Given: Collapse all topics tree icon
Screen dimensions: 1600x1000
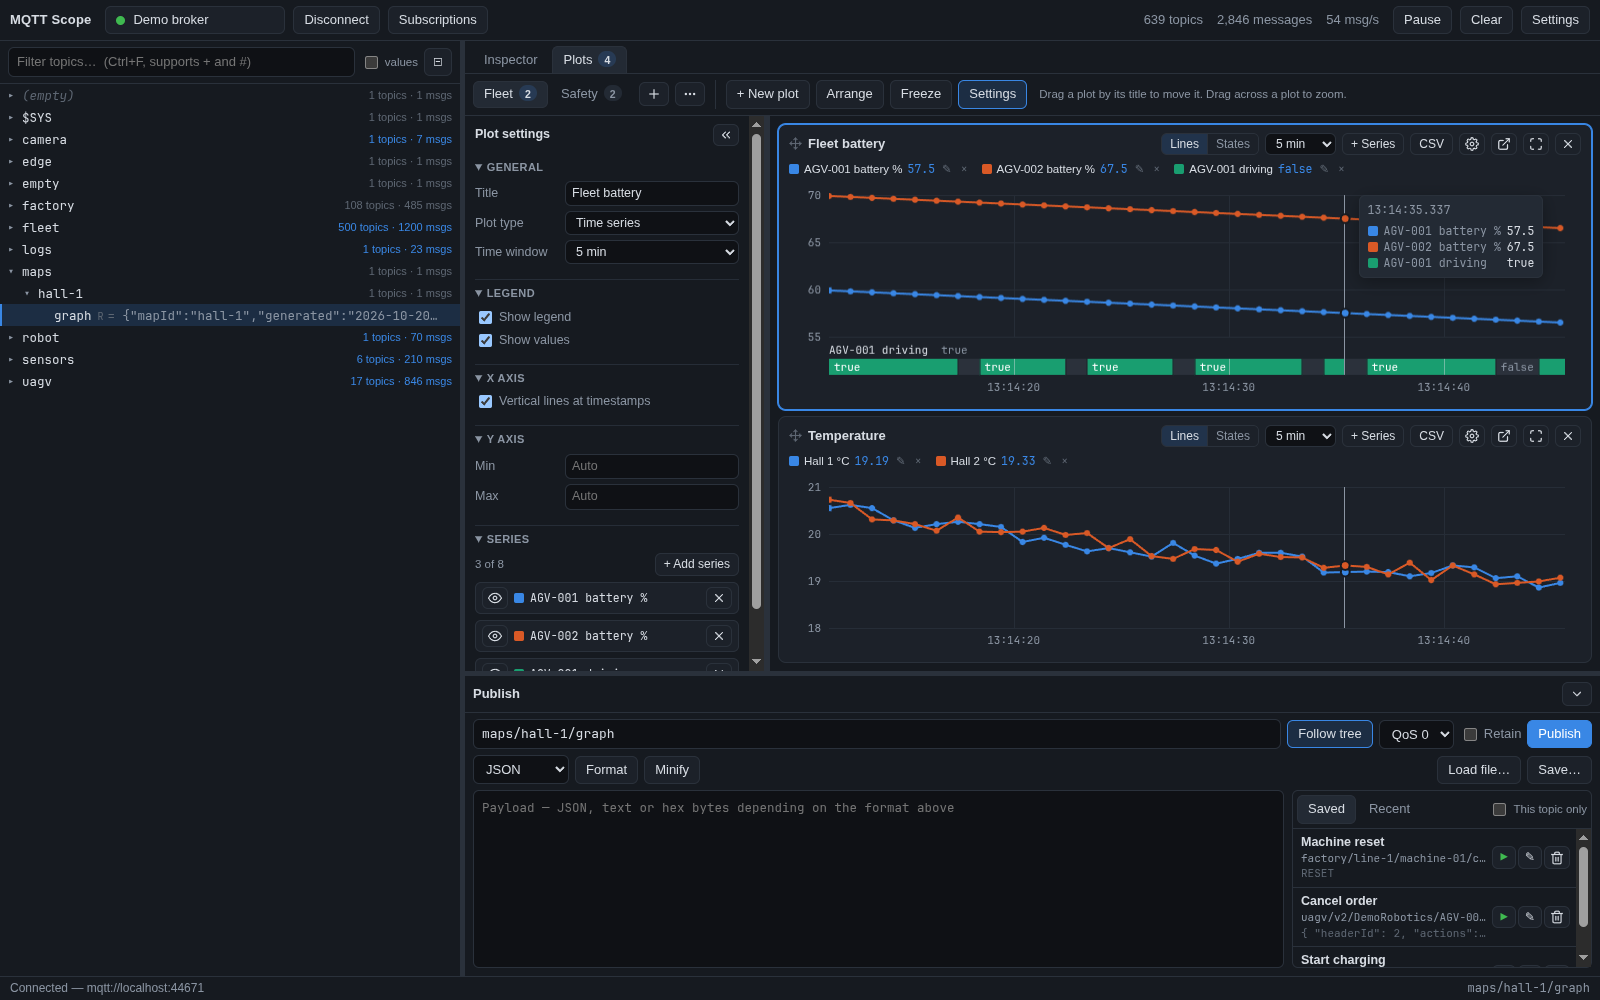Looking at the screenshot, I should click(x=438, y=62).
